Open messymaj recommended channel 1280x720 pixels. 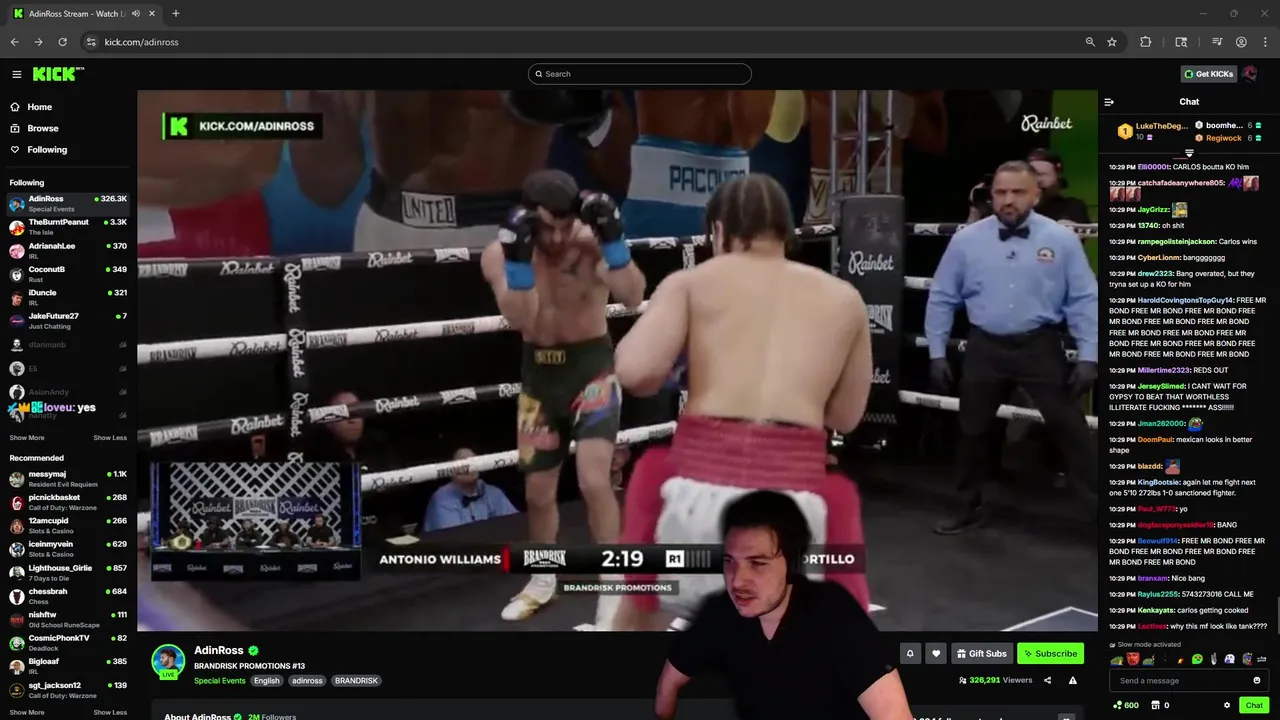(x=68, y=479)
